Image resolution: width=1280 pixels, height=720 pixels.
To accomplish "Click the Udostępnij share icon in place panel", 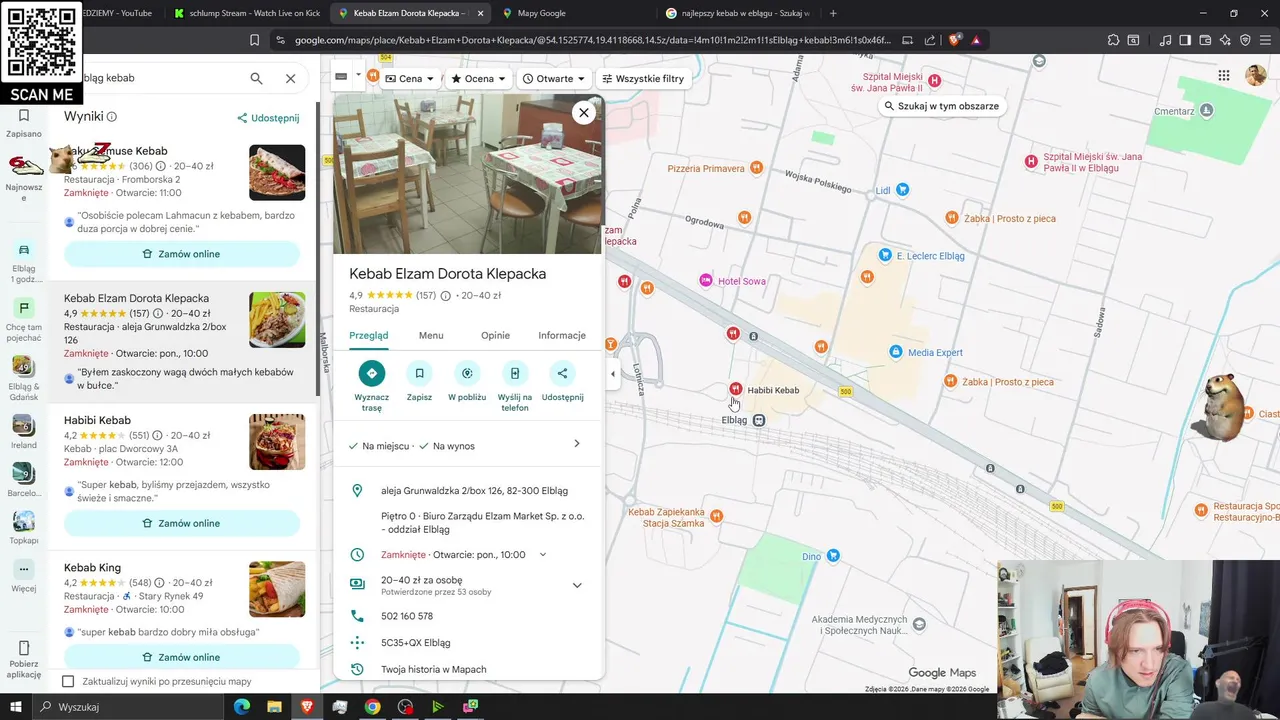I will tap(562, 373).
